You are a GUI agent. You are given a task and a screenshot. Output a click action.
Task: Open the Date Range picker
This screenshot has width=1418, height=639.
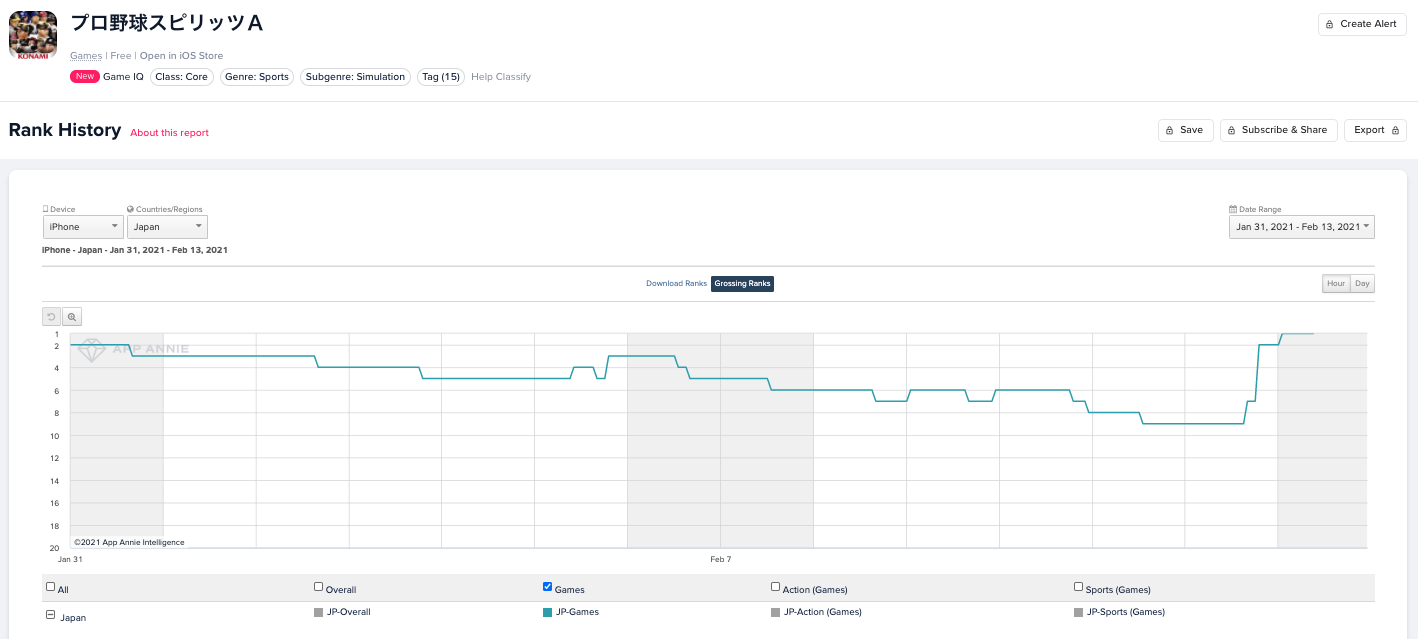(x=1302, y=227)
